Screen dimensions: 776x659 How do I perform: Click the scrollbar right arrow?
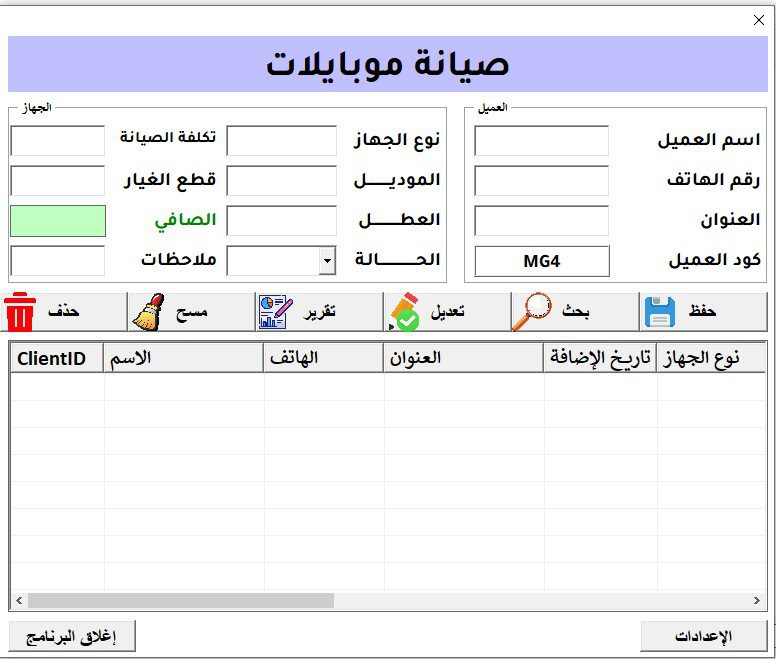tap(757, 601)
